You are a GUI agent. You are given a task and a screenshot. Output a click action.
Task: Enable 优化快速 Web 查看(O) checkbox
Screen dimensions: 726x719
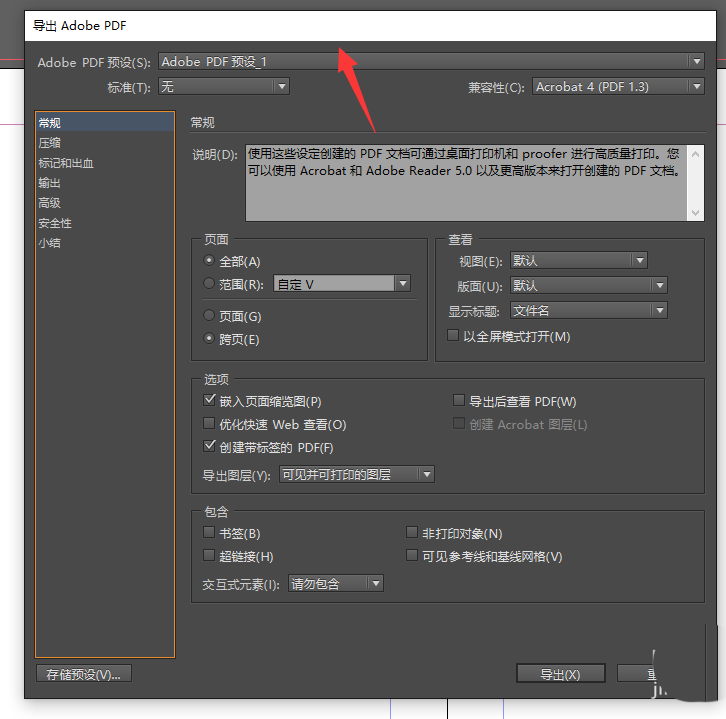click(209, 423)
